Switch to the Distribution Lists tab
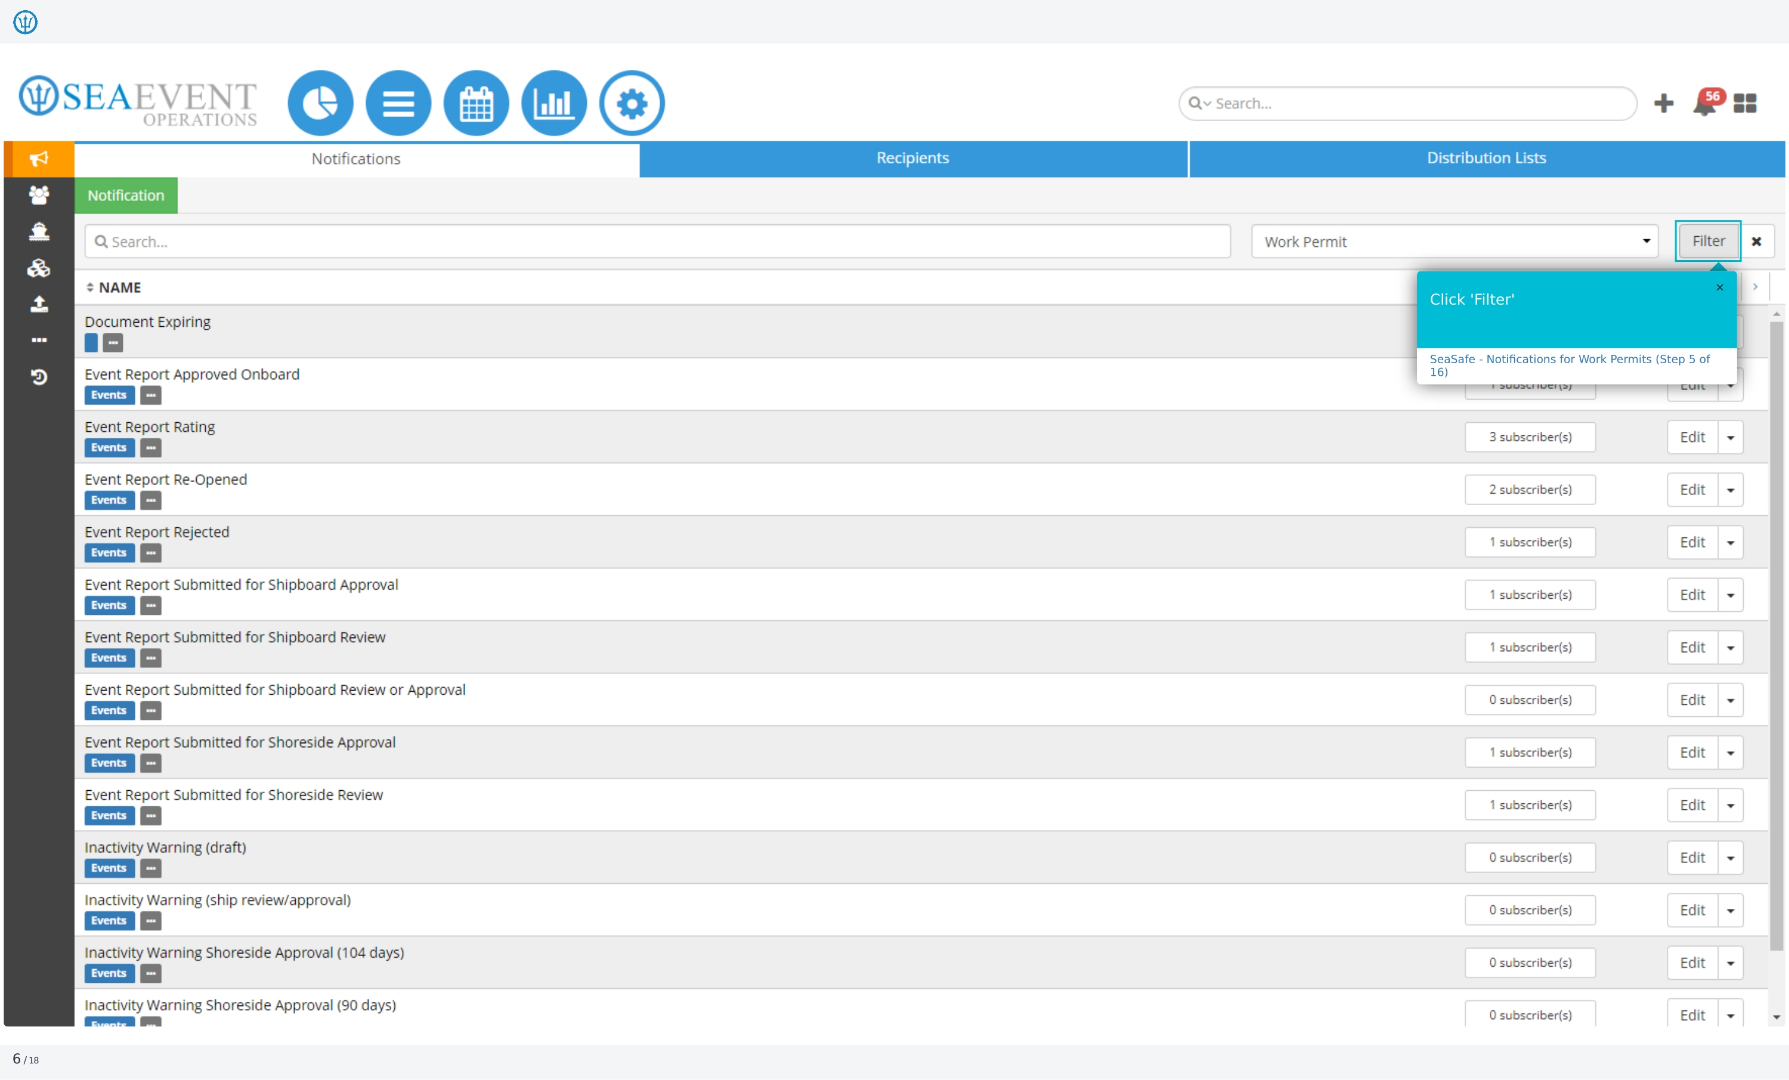1789x1080 pixels. tap(1486, 158)
